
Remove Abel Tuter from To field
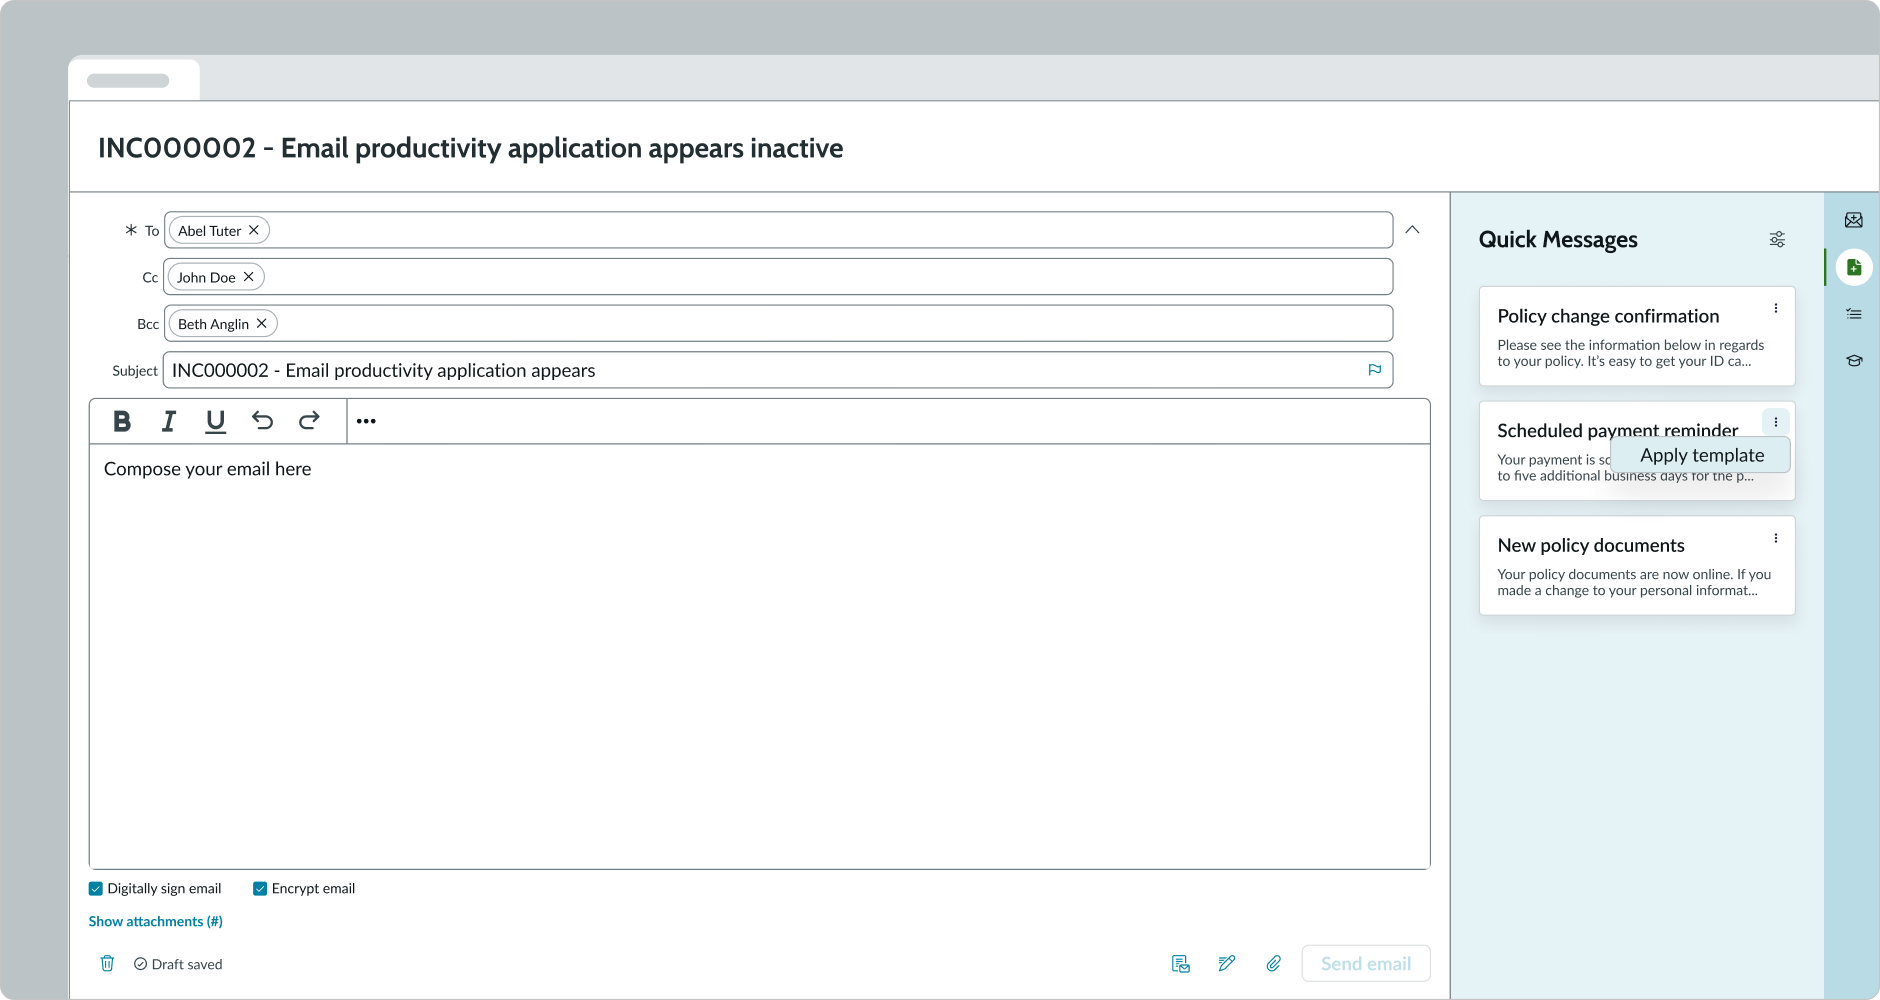(x=254, y=230)
